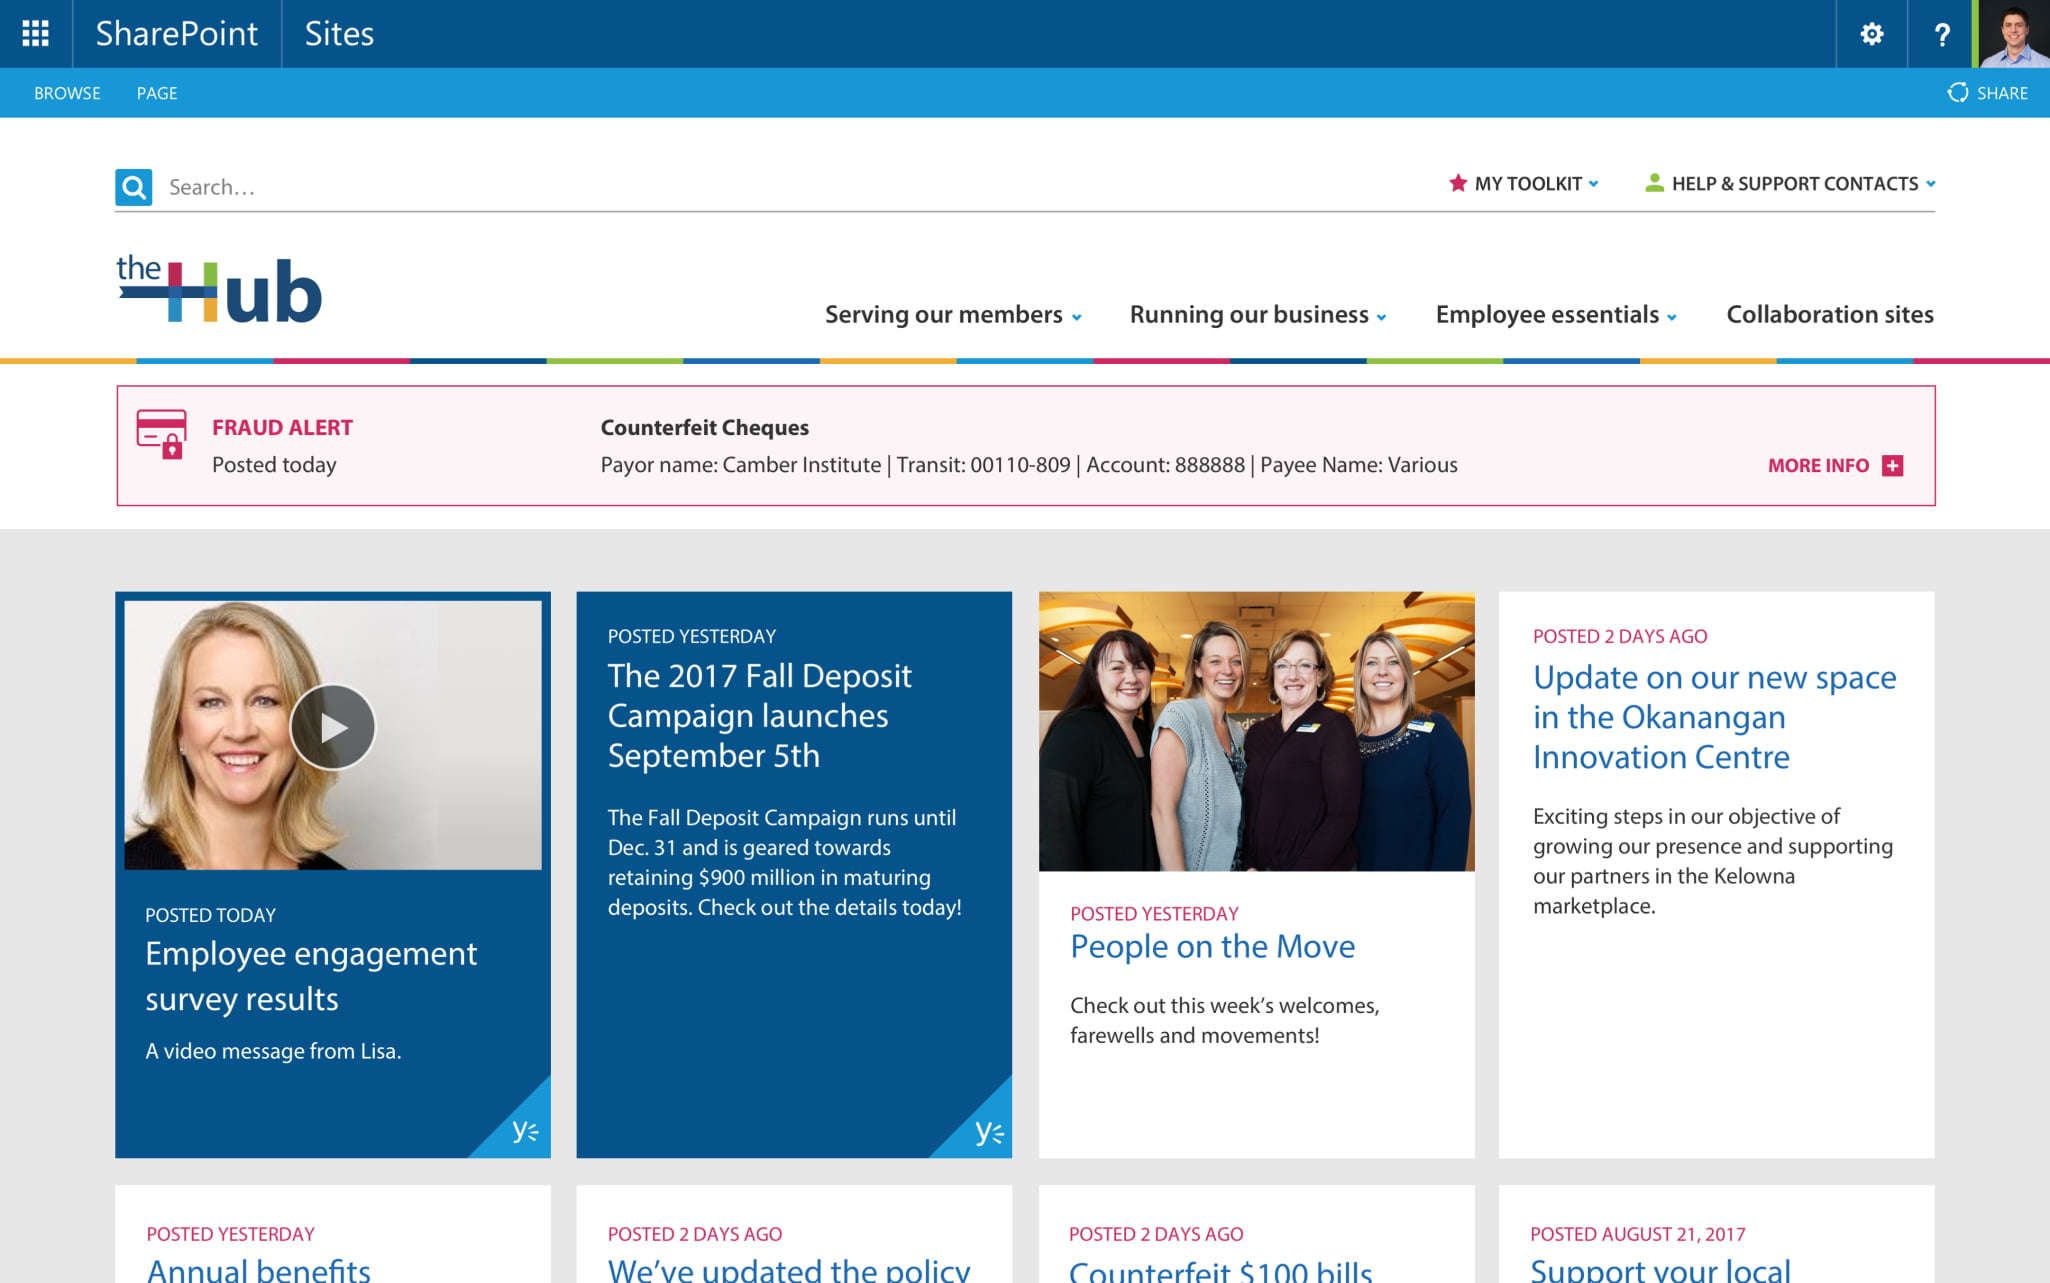Switch to the Page ribbon tab

[x=157, y=93]
